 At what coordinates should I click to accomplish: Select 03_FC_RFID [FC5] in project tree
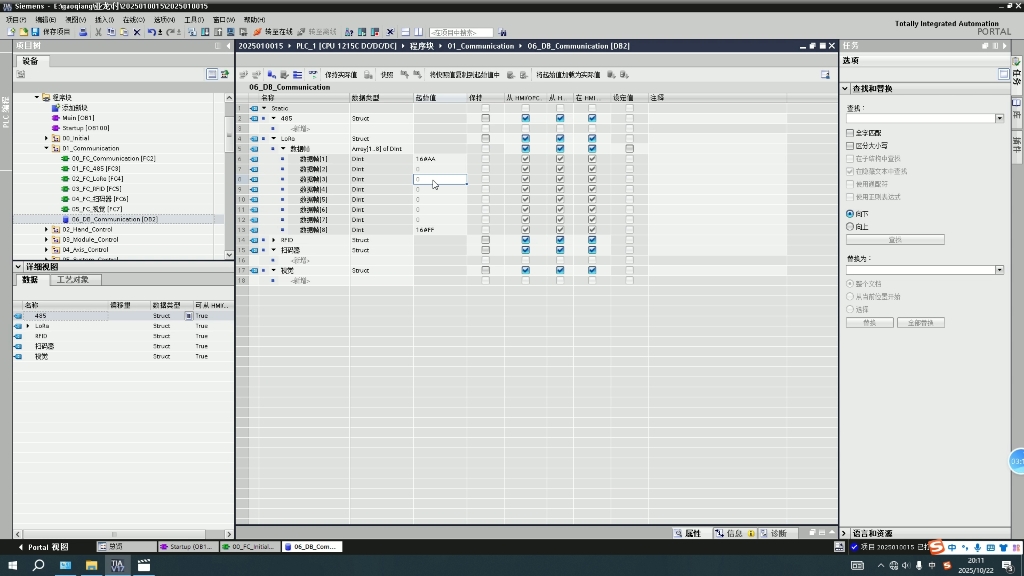tap(97, 189)
